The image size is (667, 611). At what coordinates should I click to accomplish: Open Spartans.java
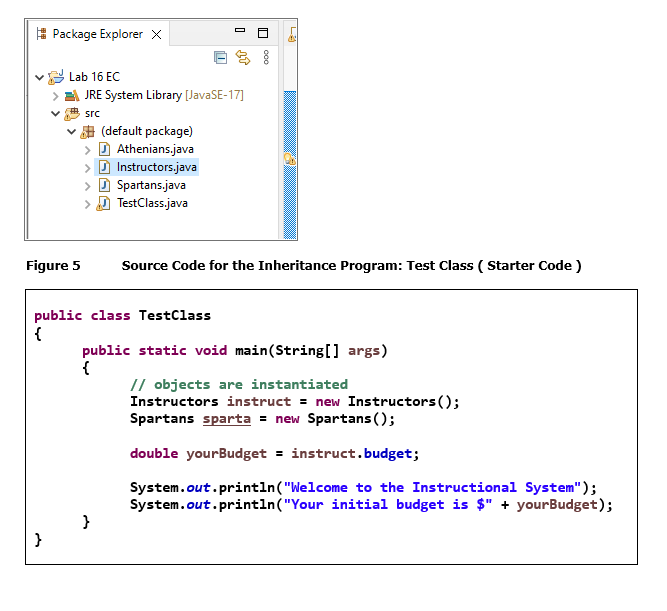pos(151,185)
